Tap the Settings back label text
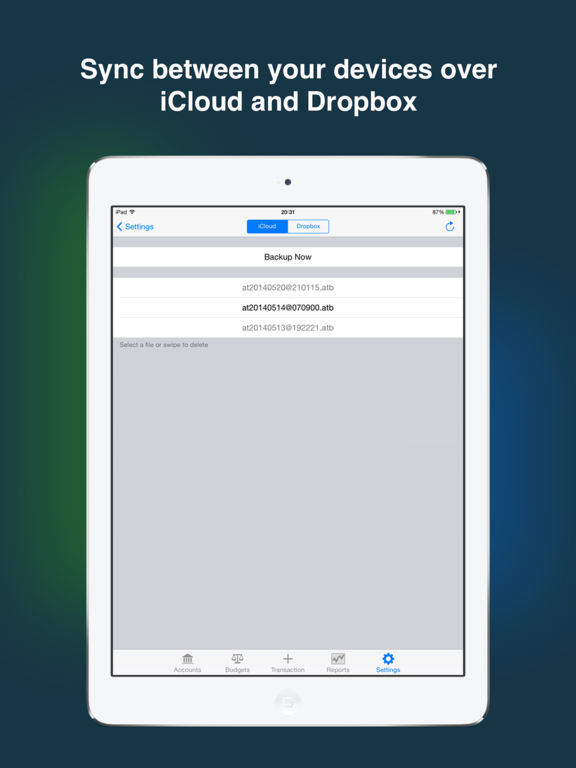 [x=139, y=226]
